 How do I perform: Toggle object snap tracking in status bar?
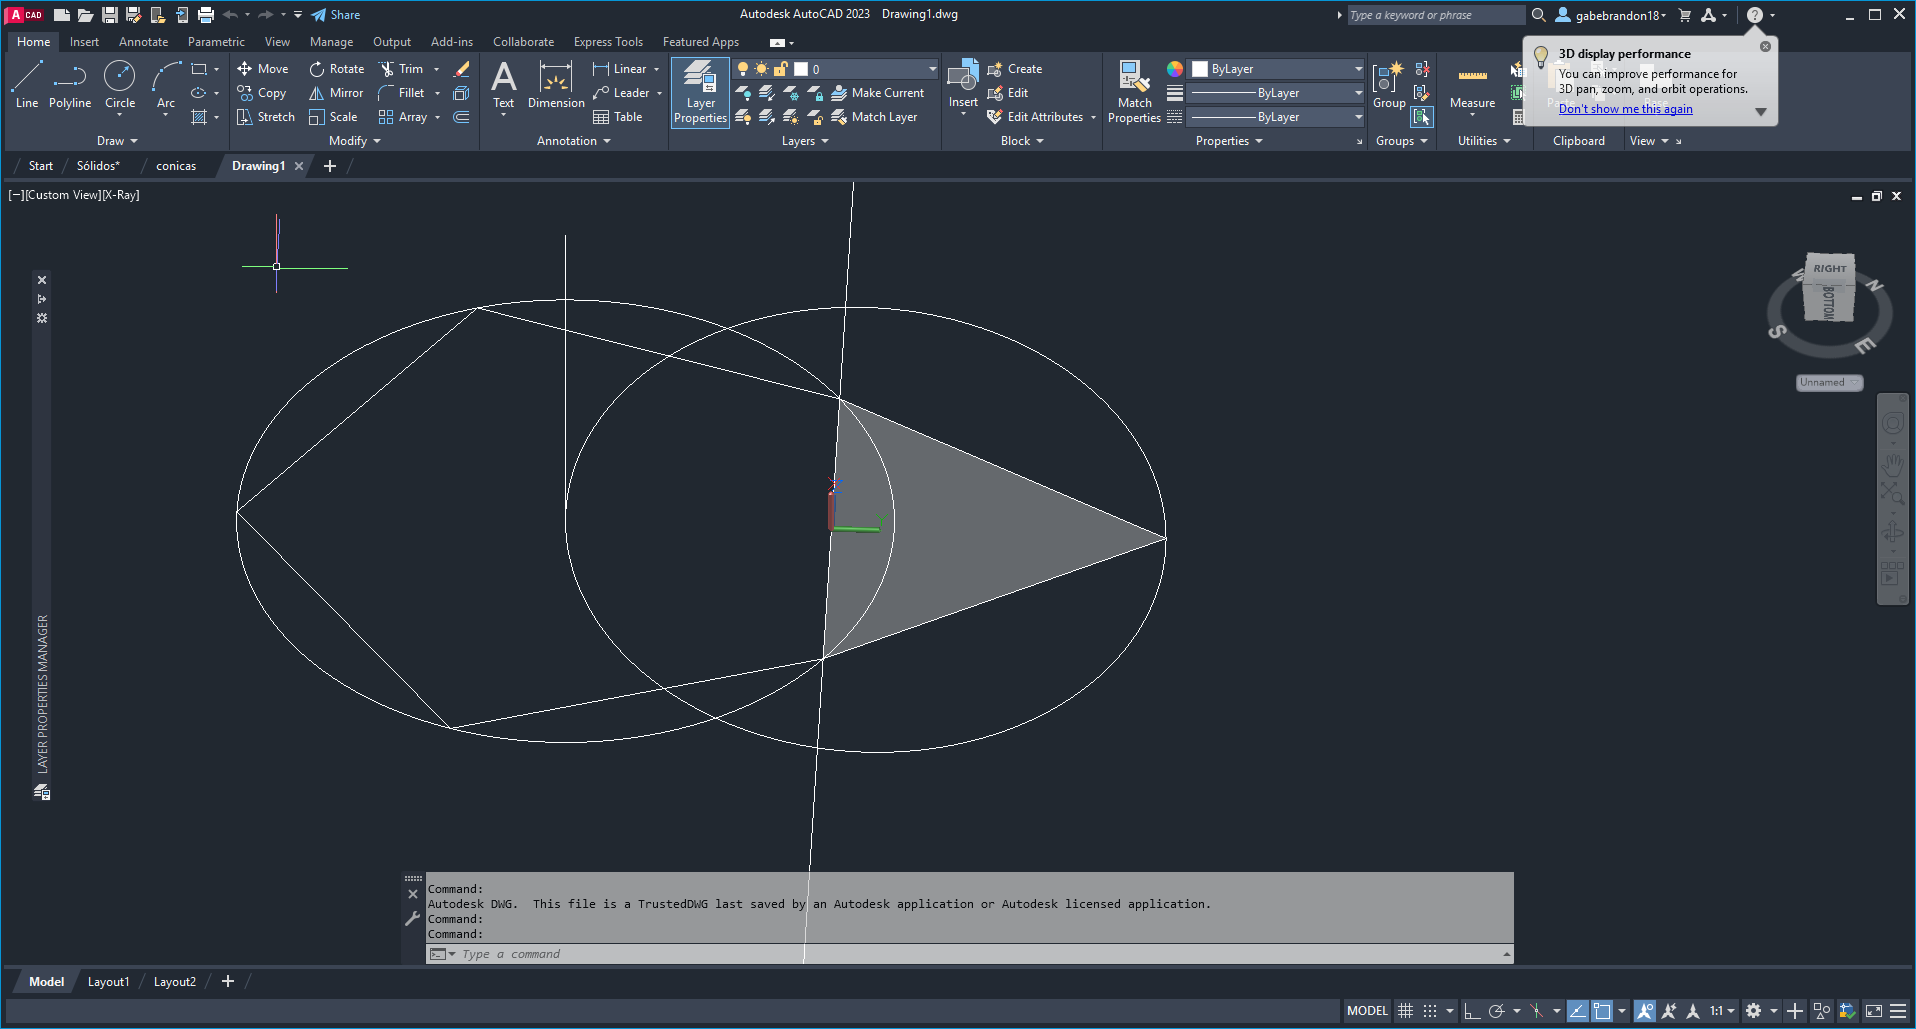[x=1577, y=1011]
